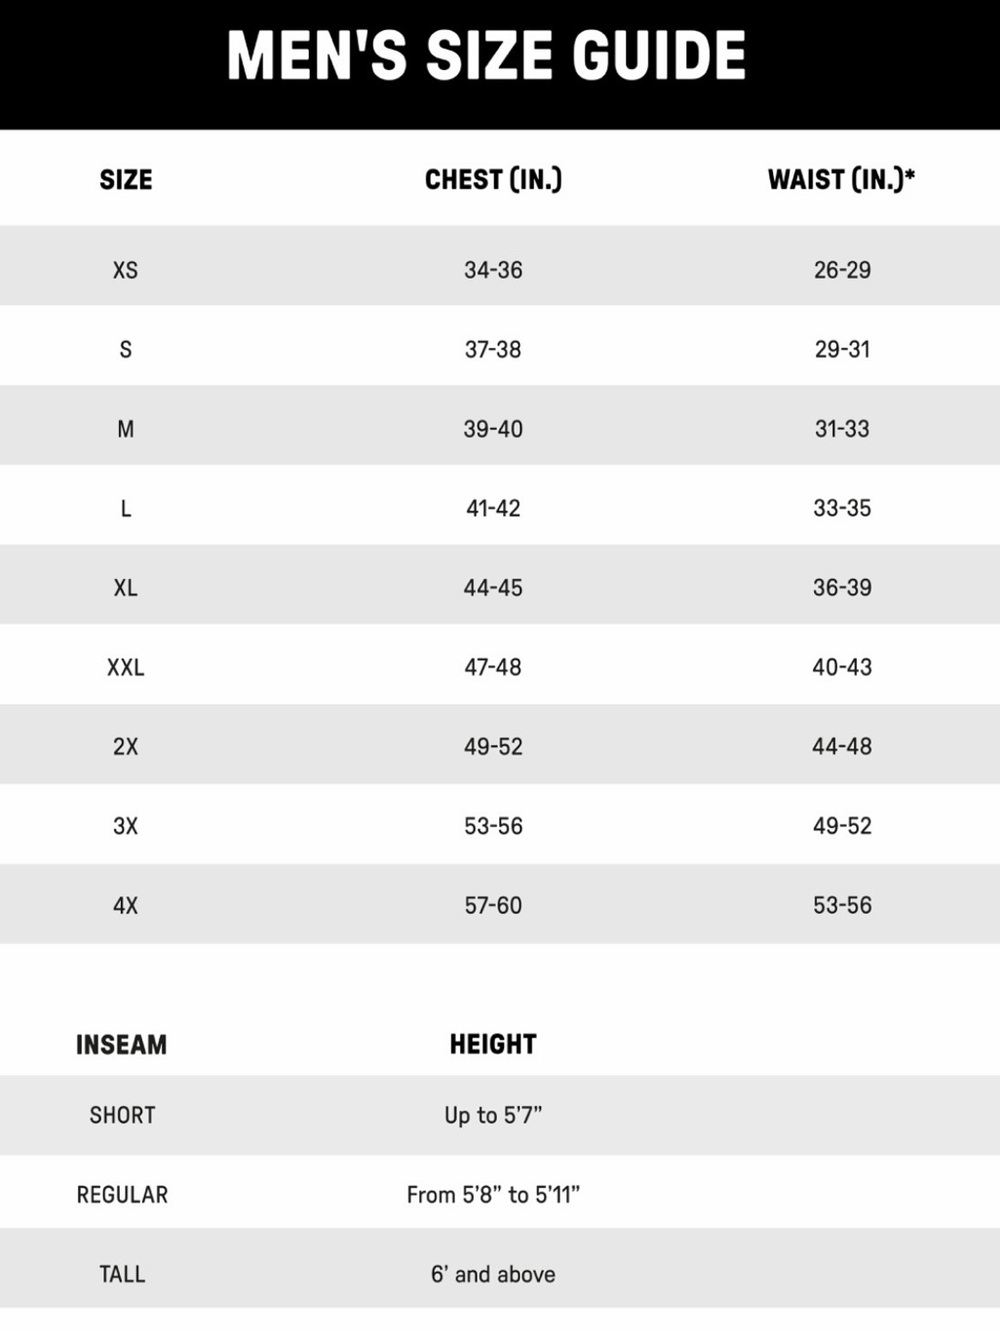
Task: Click height text From 5'8" to 5'11"
Action: (493, 1195)
